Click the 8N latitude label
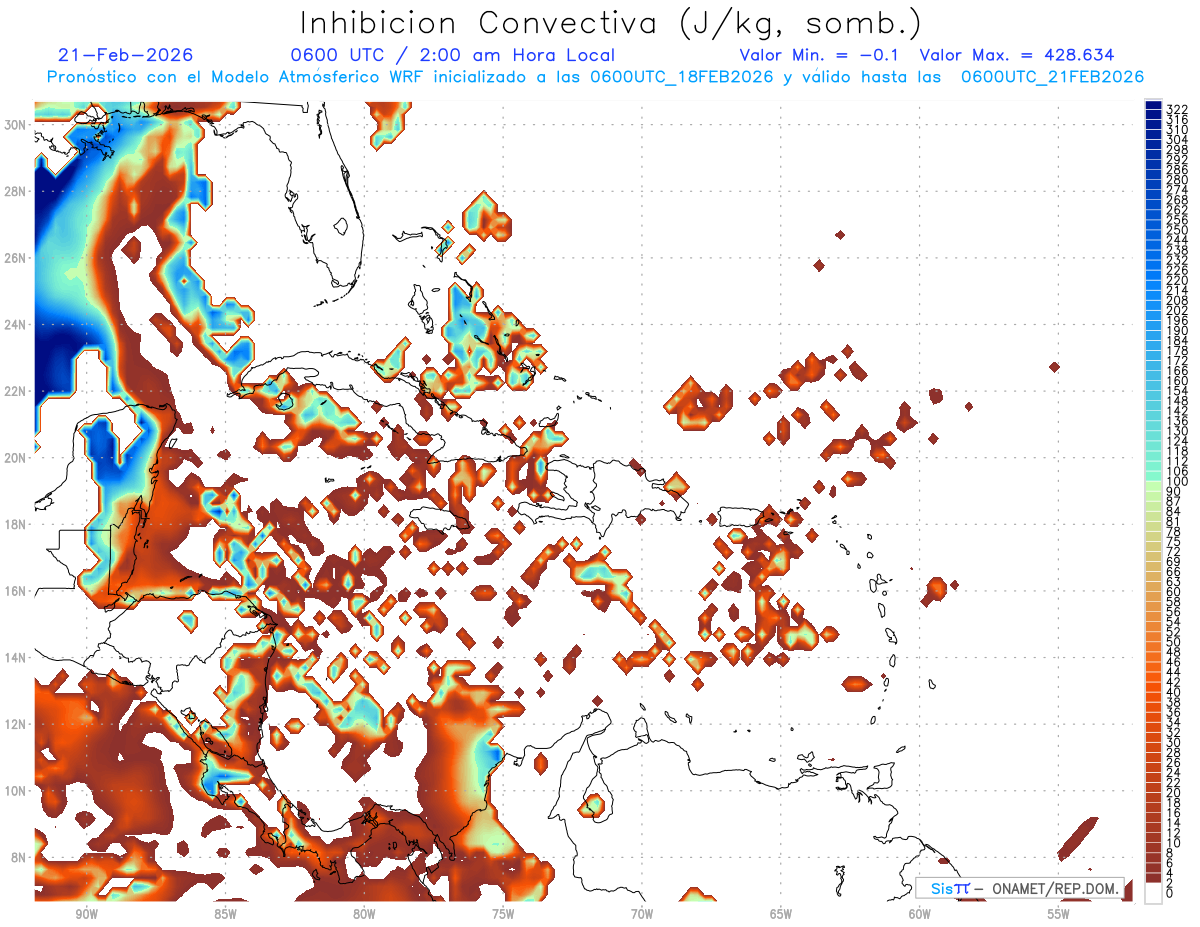The height and width of the screenshot is (927, 1200). tap(20, 857)
